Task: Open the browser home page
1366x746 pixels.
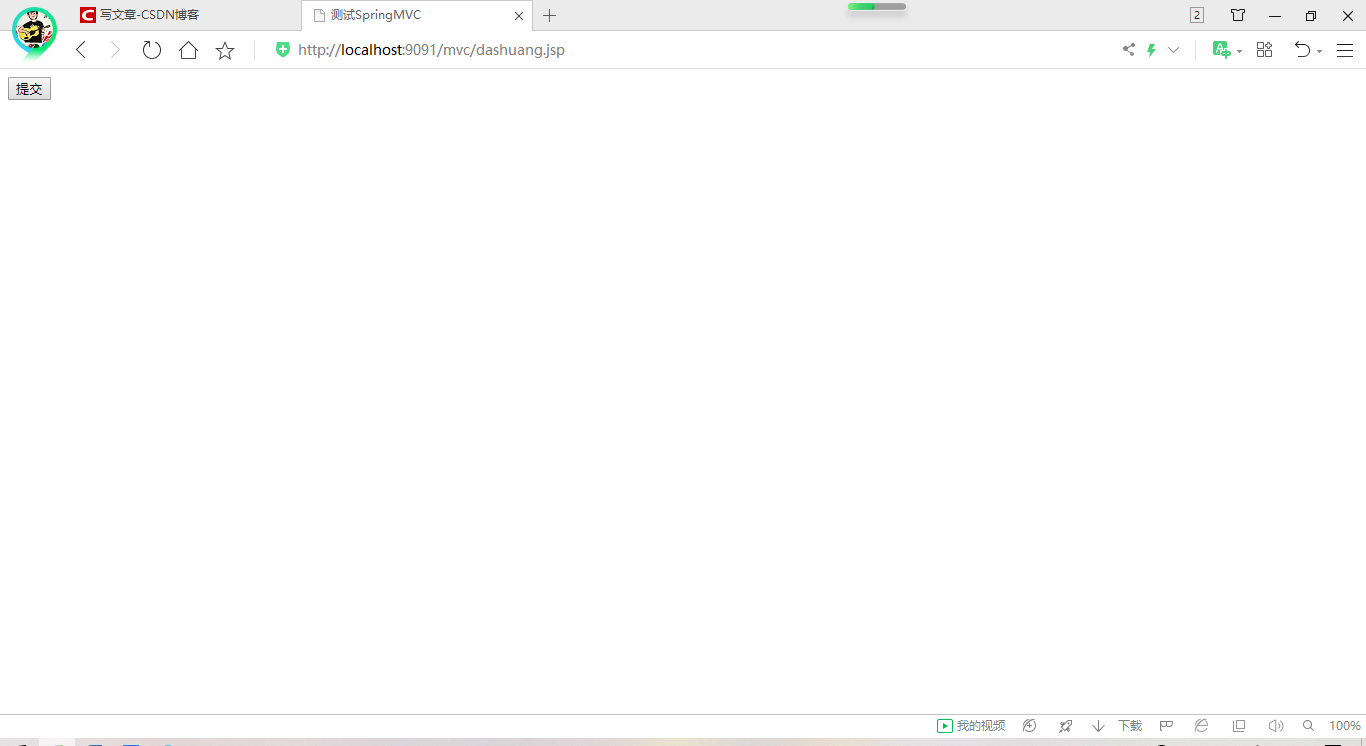Action: click(188, 50)
